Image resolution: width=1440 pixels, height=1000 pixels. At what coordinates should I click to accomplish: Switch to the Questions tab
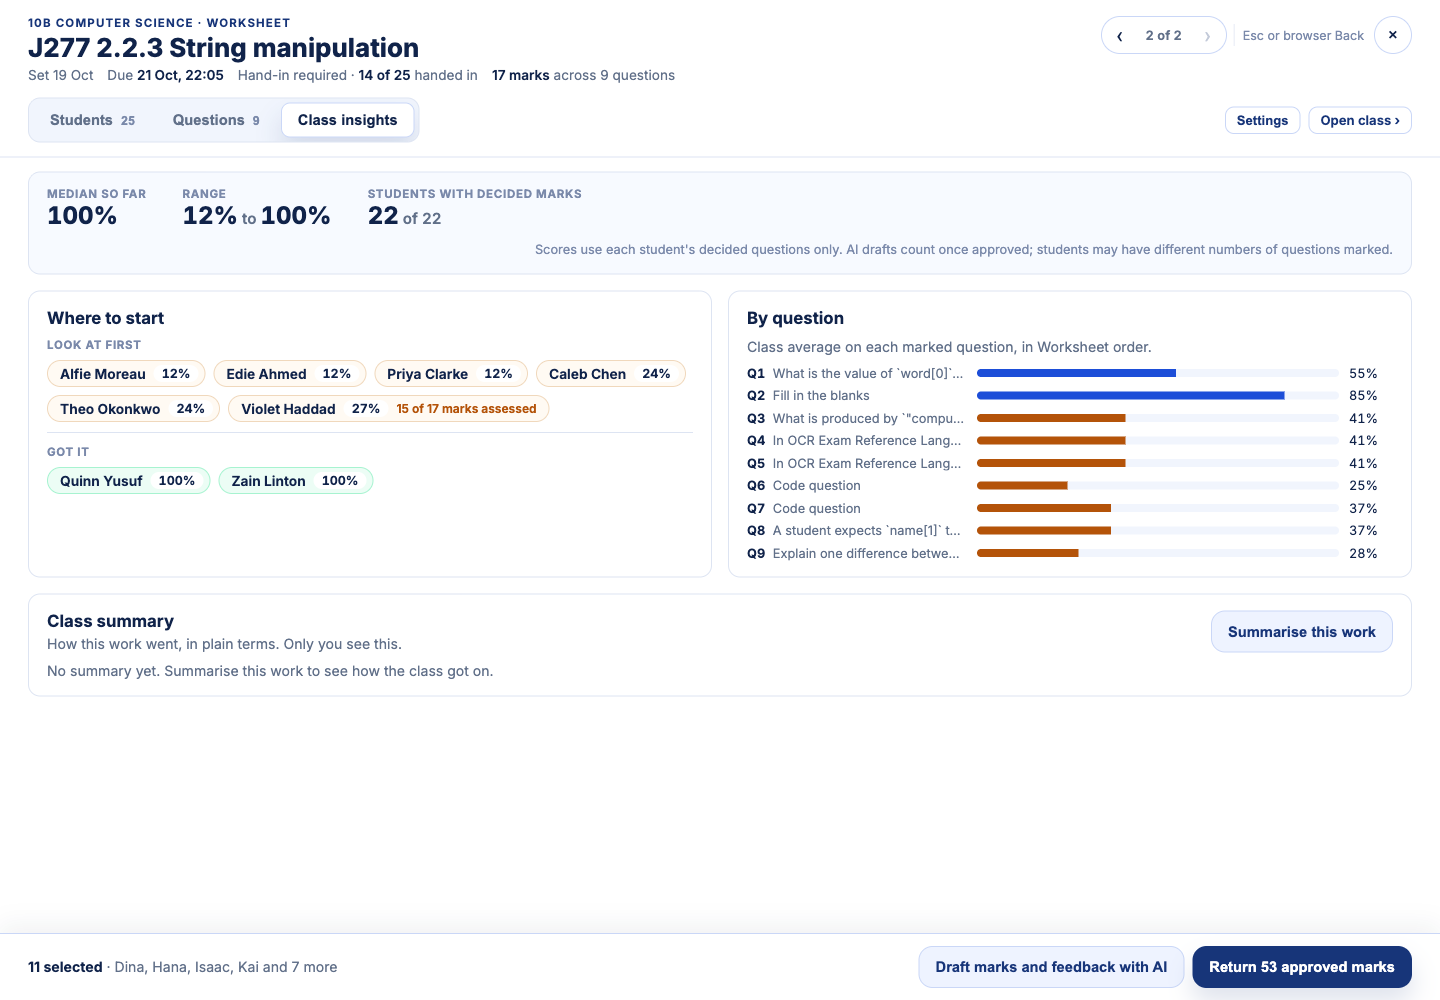(216, 120)
